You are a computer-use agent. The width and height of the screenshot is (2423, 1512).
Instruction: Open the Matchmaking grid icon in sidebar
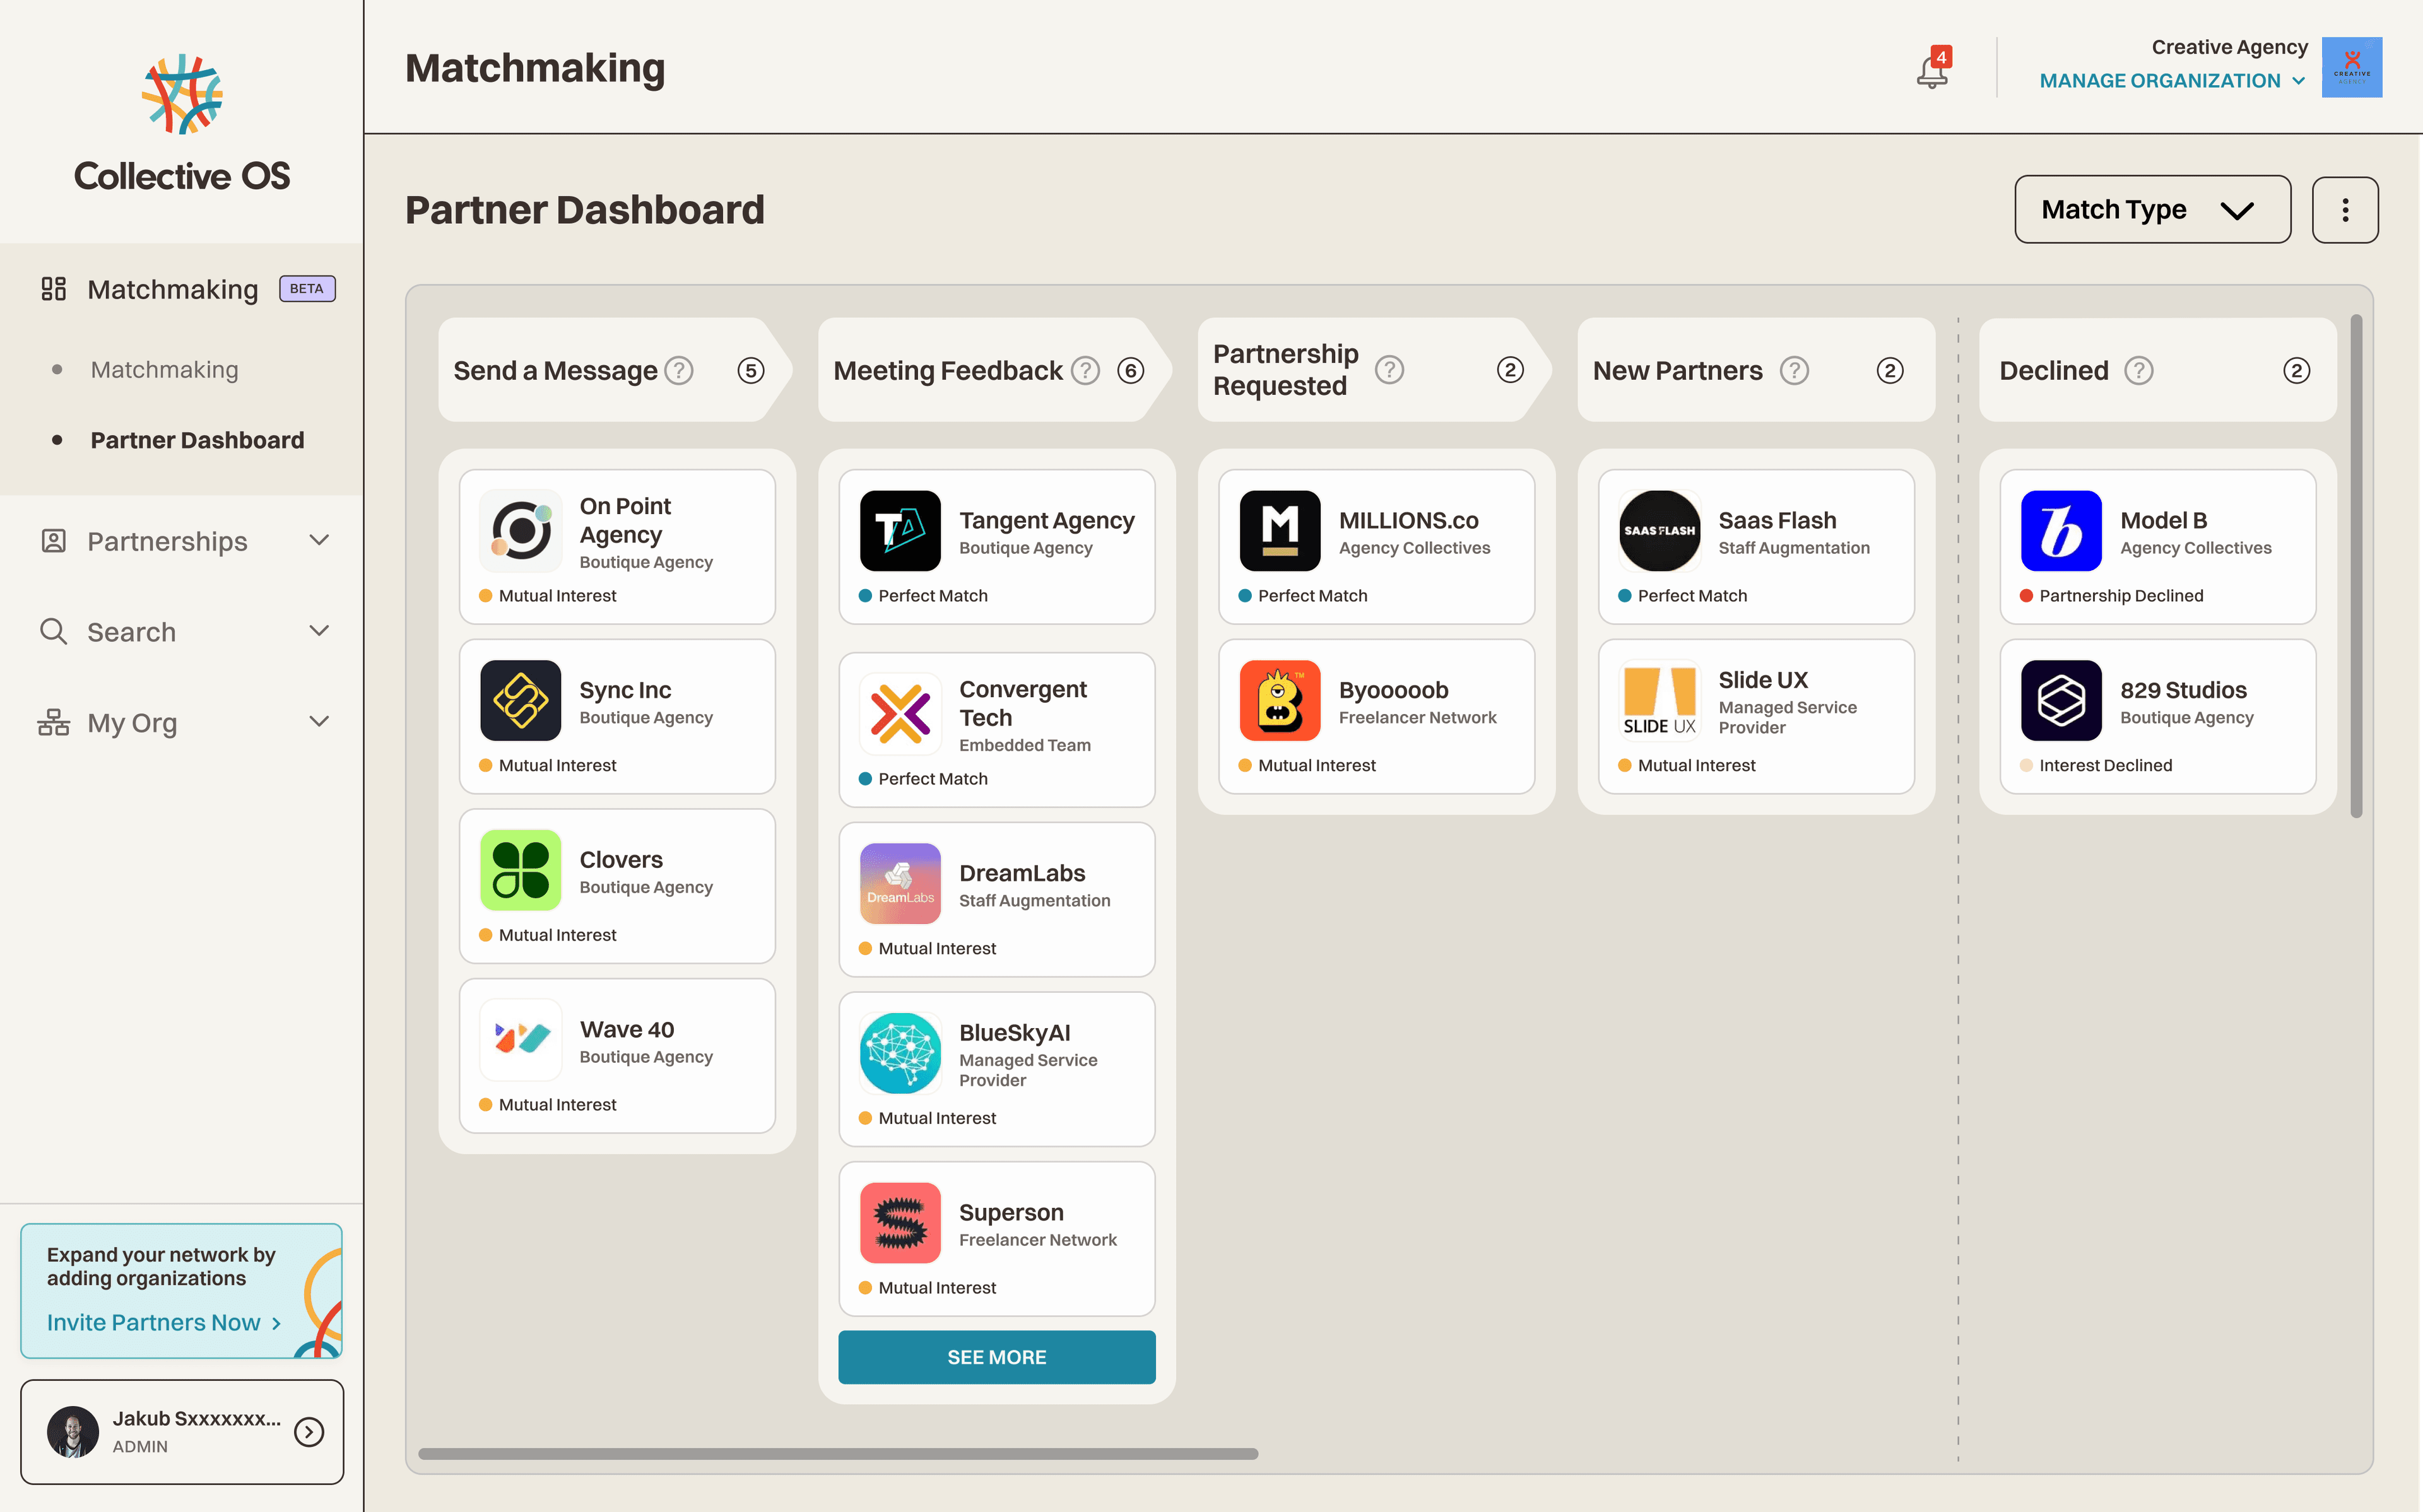point(54,289)
